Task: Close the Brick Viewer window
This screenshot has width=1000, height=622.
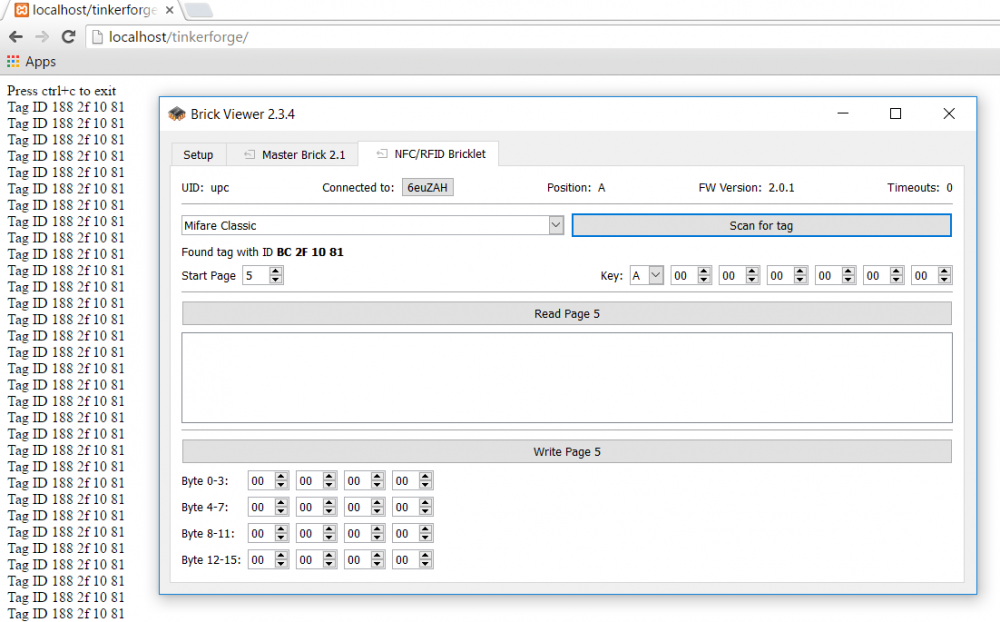Action: point(949,114)
